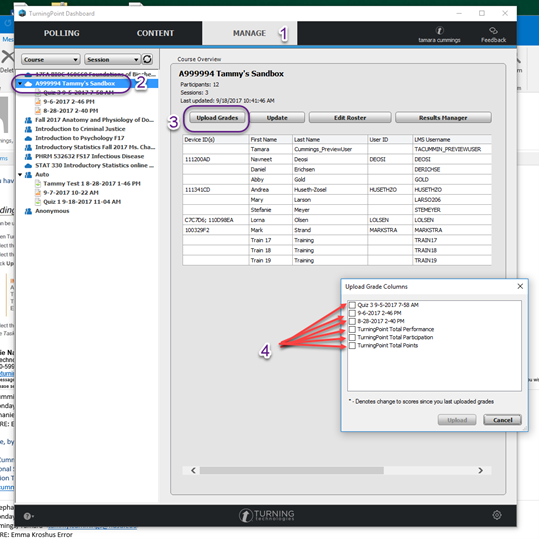
Task: Click the 9-6-2017 2-46 PM session file icon
Action: coord(38,102)
